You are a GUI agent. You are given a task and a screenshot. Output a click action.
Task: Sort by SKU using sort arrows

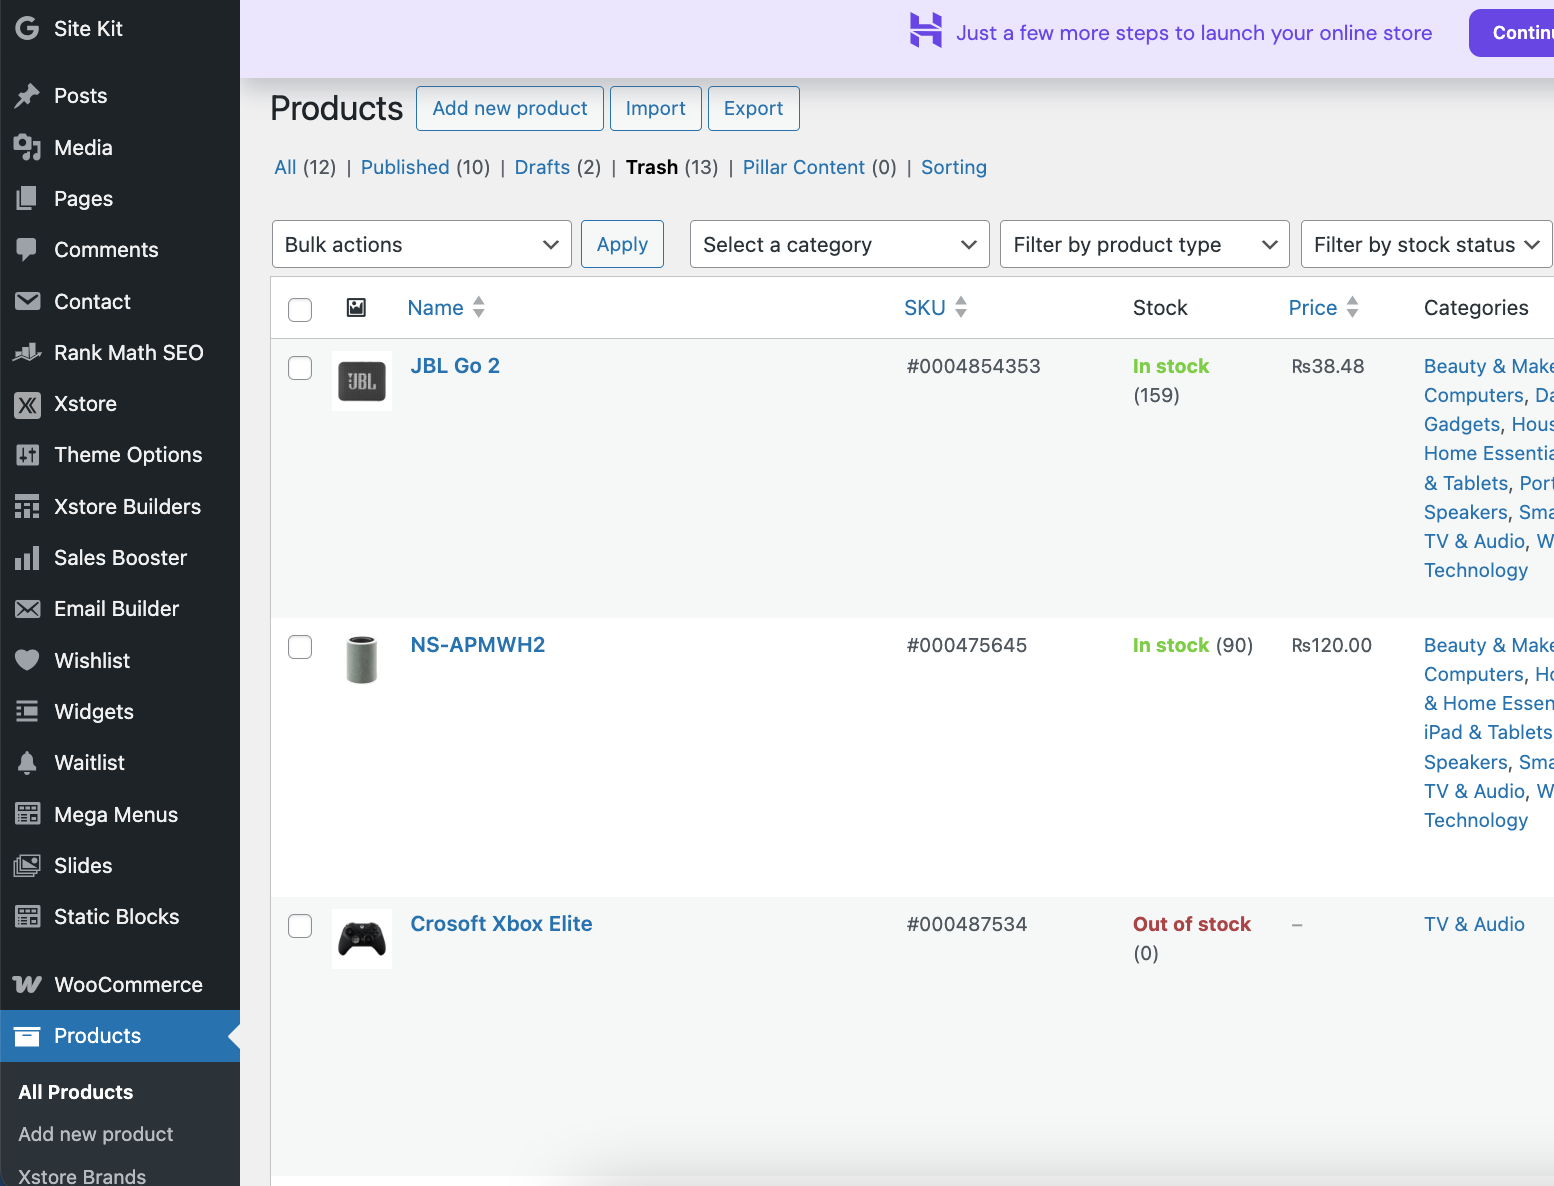click(x=961, y=307)
